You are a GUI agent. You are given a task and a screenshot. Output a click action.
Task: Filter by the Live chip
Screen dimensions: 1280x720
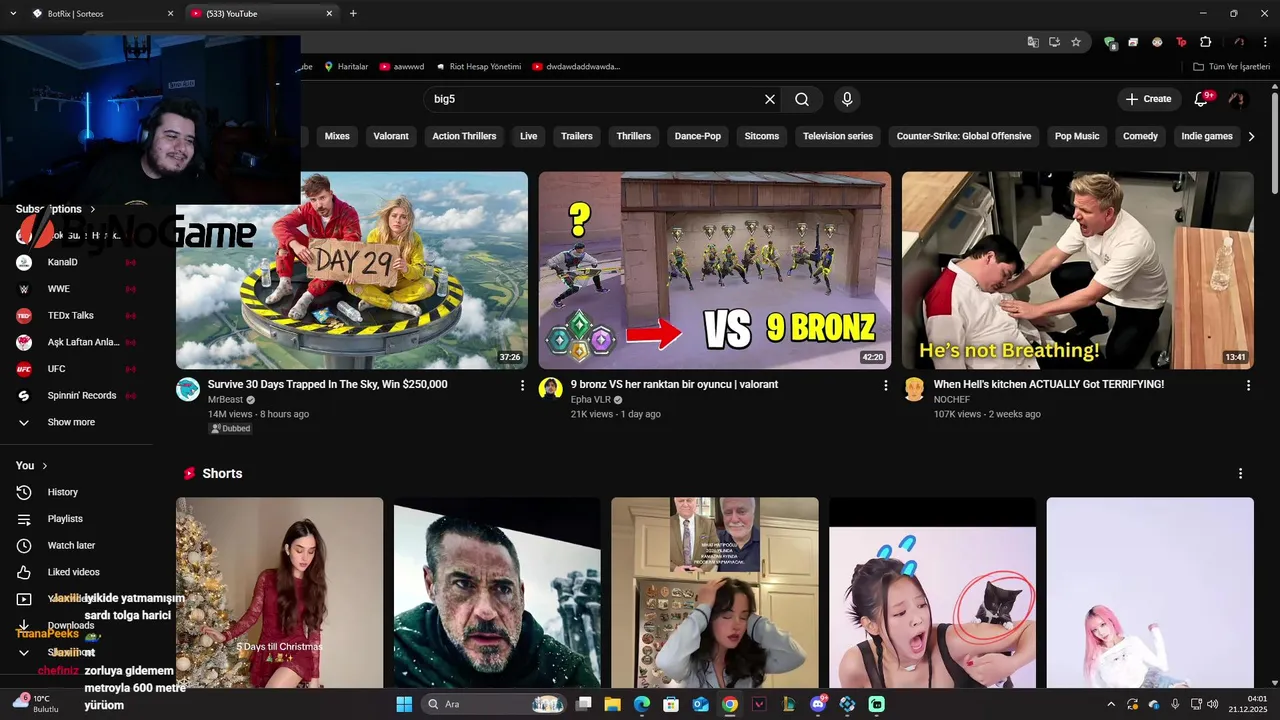[529, 136]
